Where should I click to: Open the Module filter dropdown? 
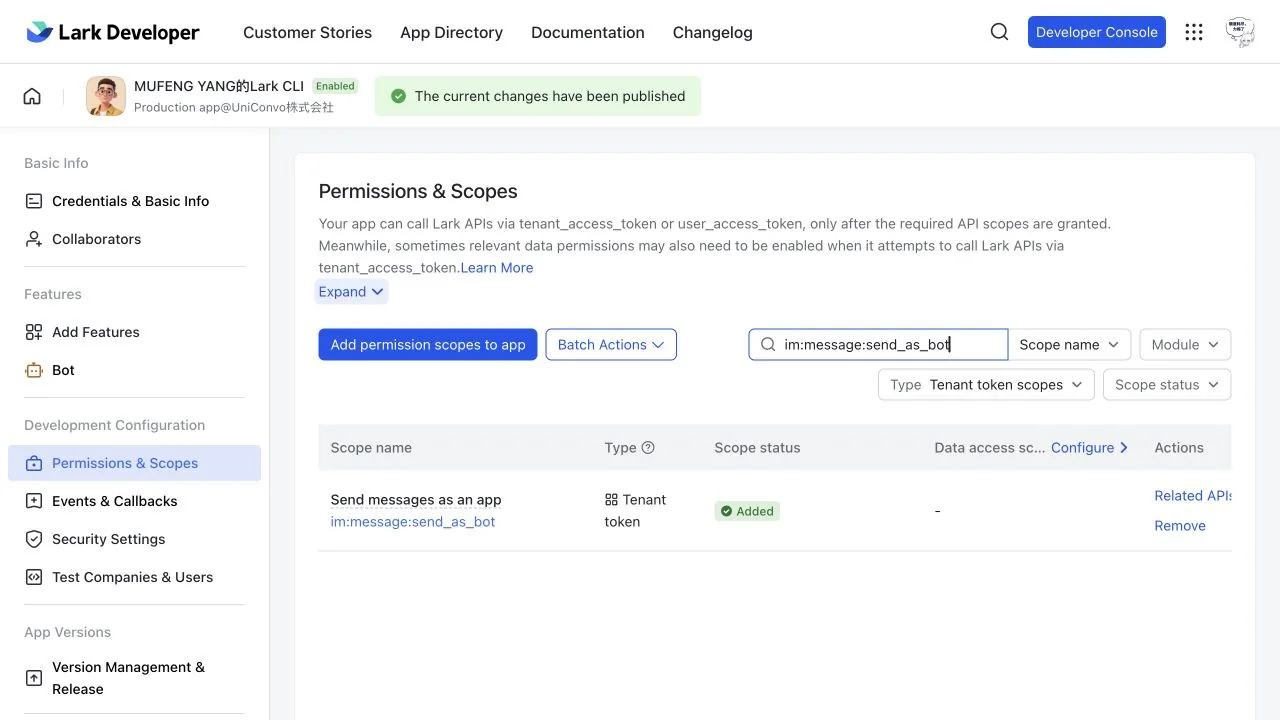(1185, 345)
